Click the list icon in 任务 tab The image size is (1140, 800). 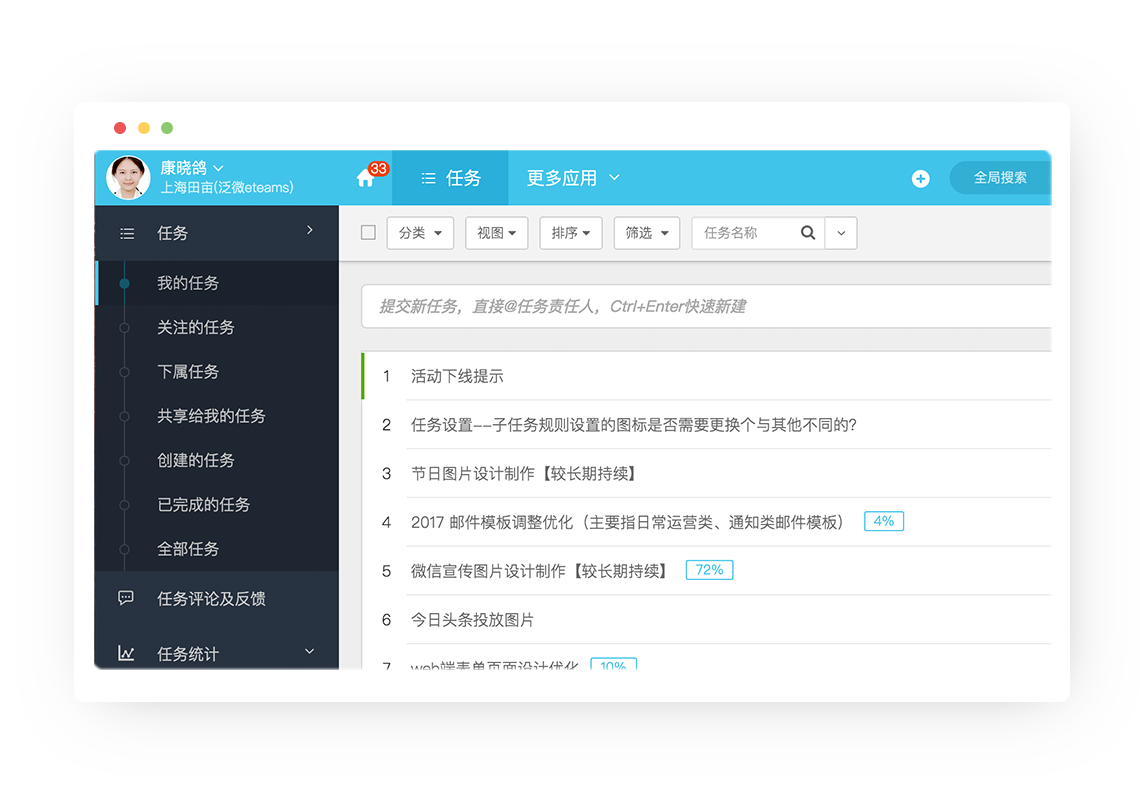pos(429,178)
